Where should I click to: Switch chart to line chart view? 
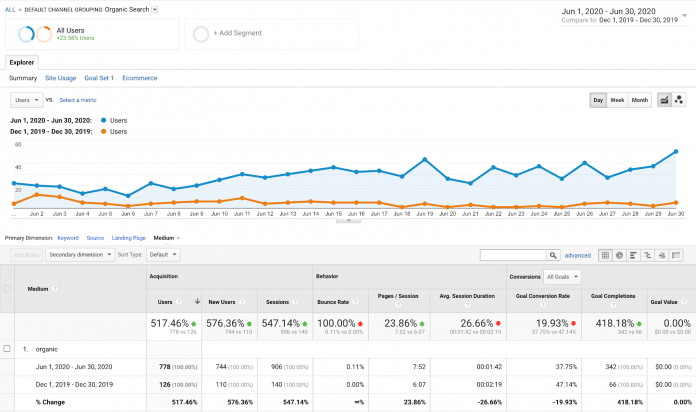(664, 100)
